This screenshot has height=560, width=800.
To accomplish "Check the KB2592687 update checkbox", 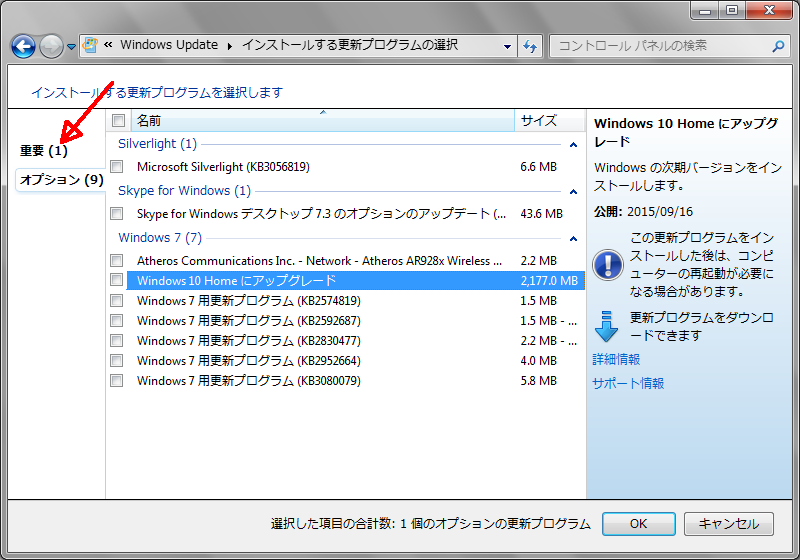I will [117, 320].
